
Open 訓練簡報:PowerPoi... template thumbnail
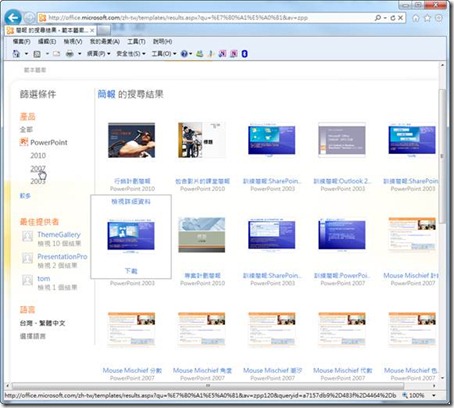pyautogui.click(x=342, y=234)
